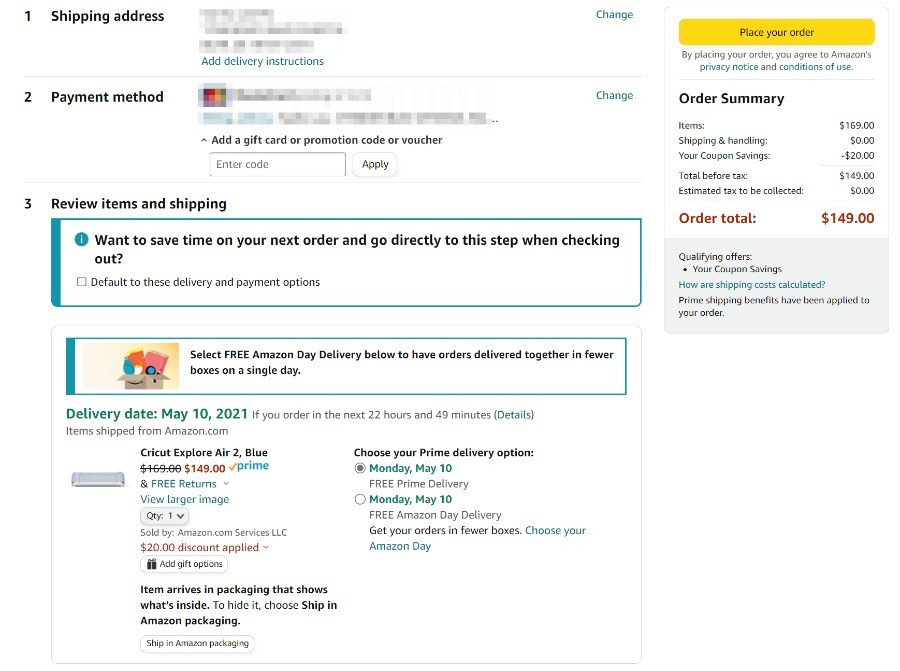Open the Amazon Day Delivery box illustration

[x=131, y=366]
